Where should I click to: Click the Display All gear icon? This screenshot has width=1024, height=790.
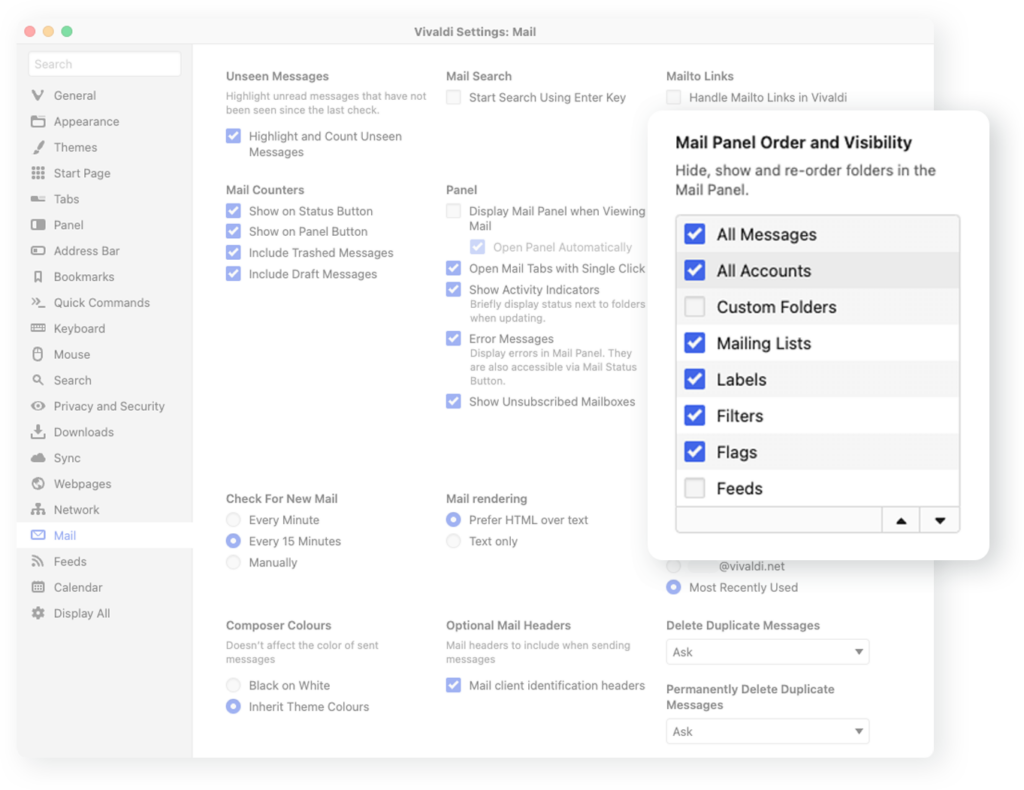pos(38,613)
